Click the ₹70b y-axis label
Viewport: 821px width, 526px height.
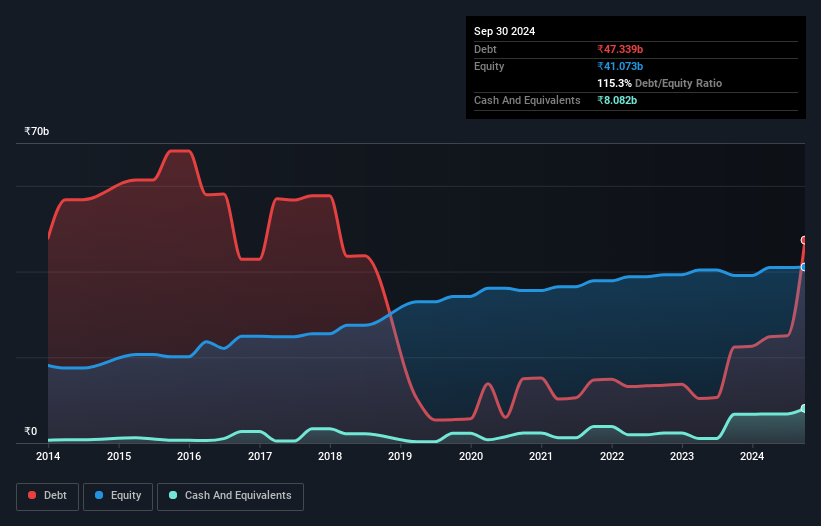tap(37, 131)
